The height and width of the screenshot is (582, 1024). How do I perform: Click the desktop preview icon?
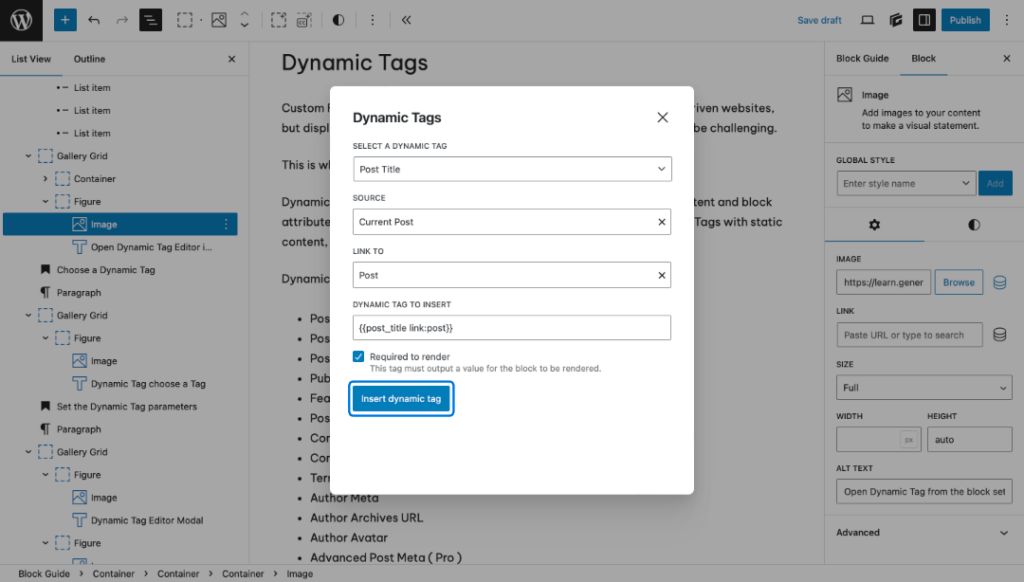click(867, 20)
